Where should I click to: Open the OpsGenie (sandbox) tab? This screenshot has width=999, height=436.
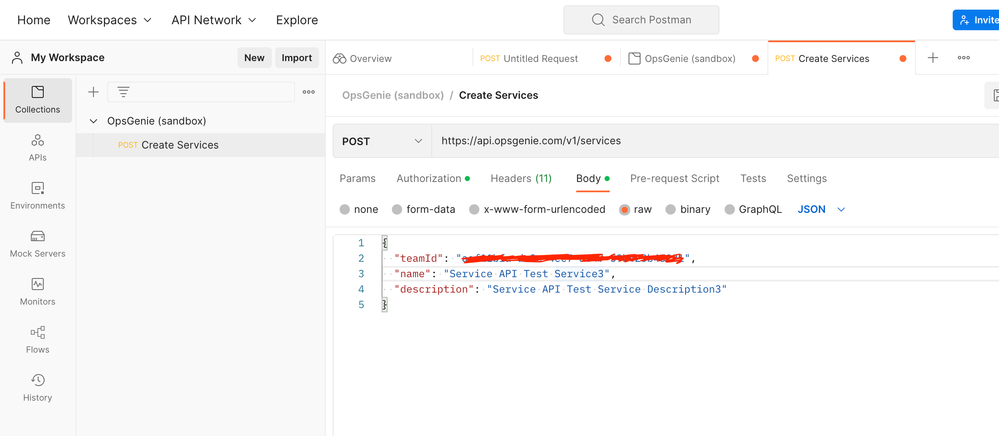pos(690,59)
